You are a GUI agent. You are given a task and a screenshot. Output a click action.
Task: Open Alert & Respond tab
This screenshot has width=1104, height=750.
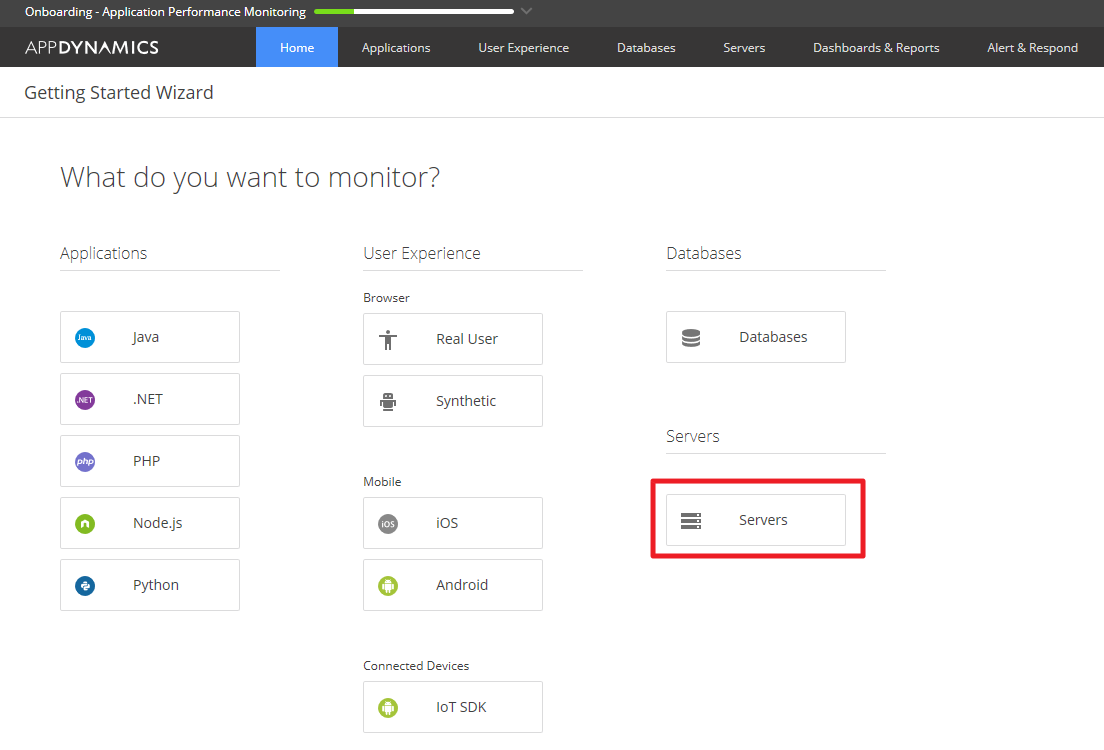coord(1032,47)
